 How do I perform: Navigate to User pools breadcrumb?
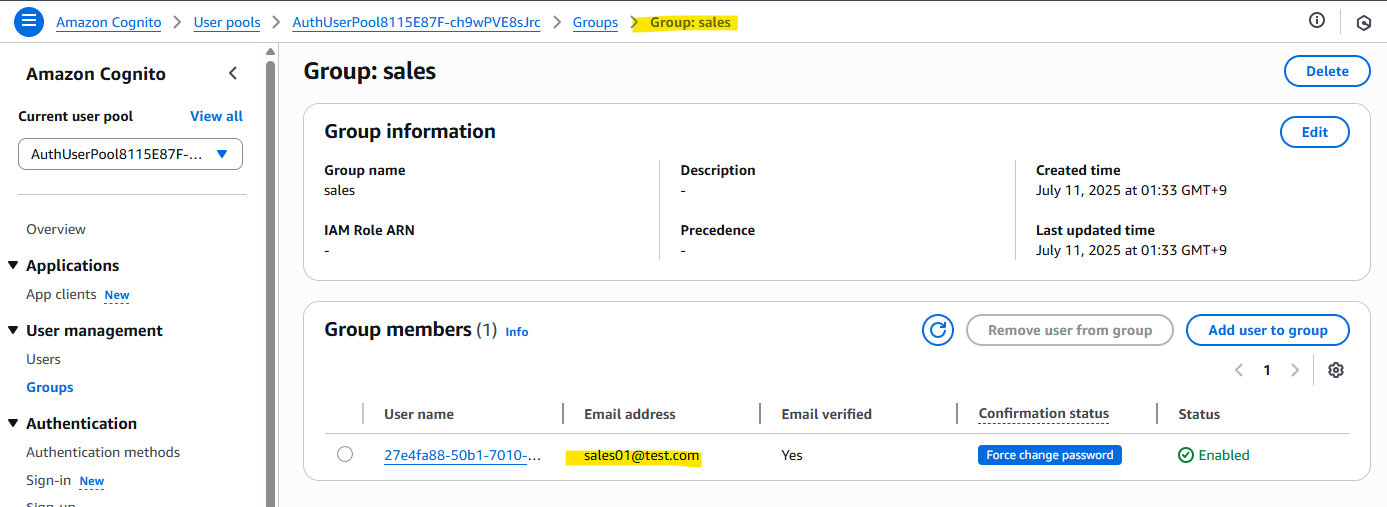pyautogui.click(x=227, y=22)
